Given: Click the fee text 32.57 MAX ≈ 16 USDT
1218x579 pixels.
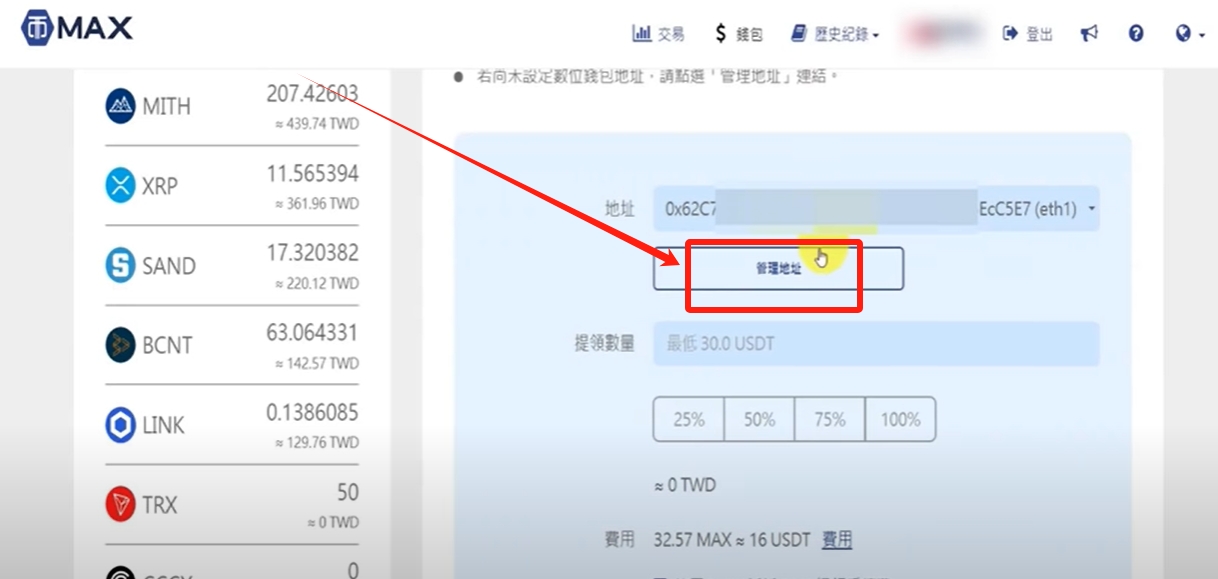Looking at the screenshot, I should (731, 540).
